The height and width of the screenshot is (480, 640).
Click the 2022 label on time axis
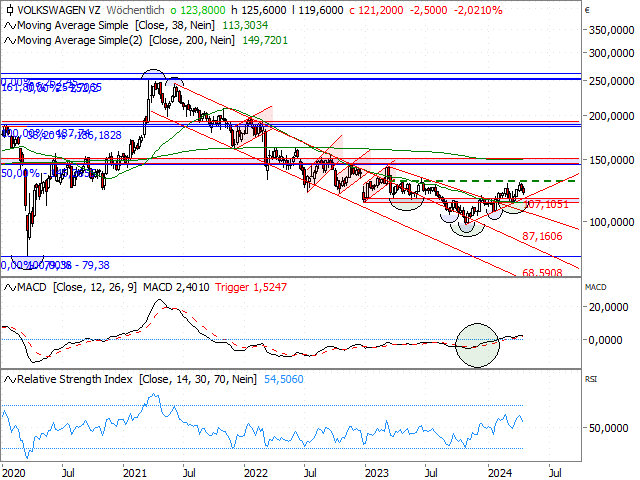[256, 473]
